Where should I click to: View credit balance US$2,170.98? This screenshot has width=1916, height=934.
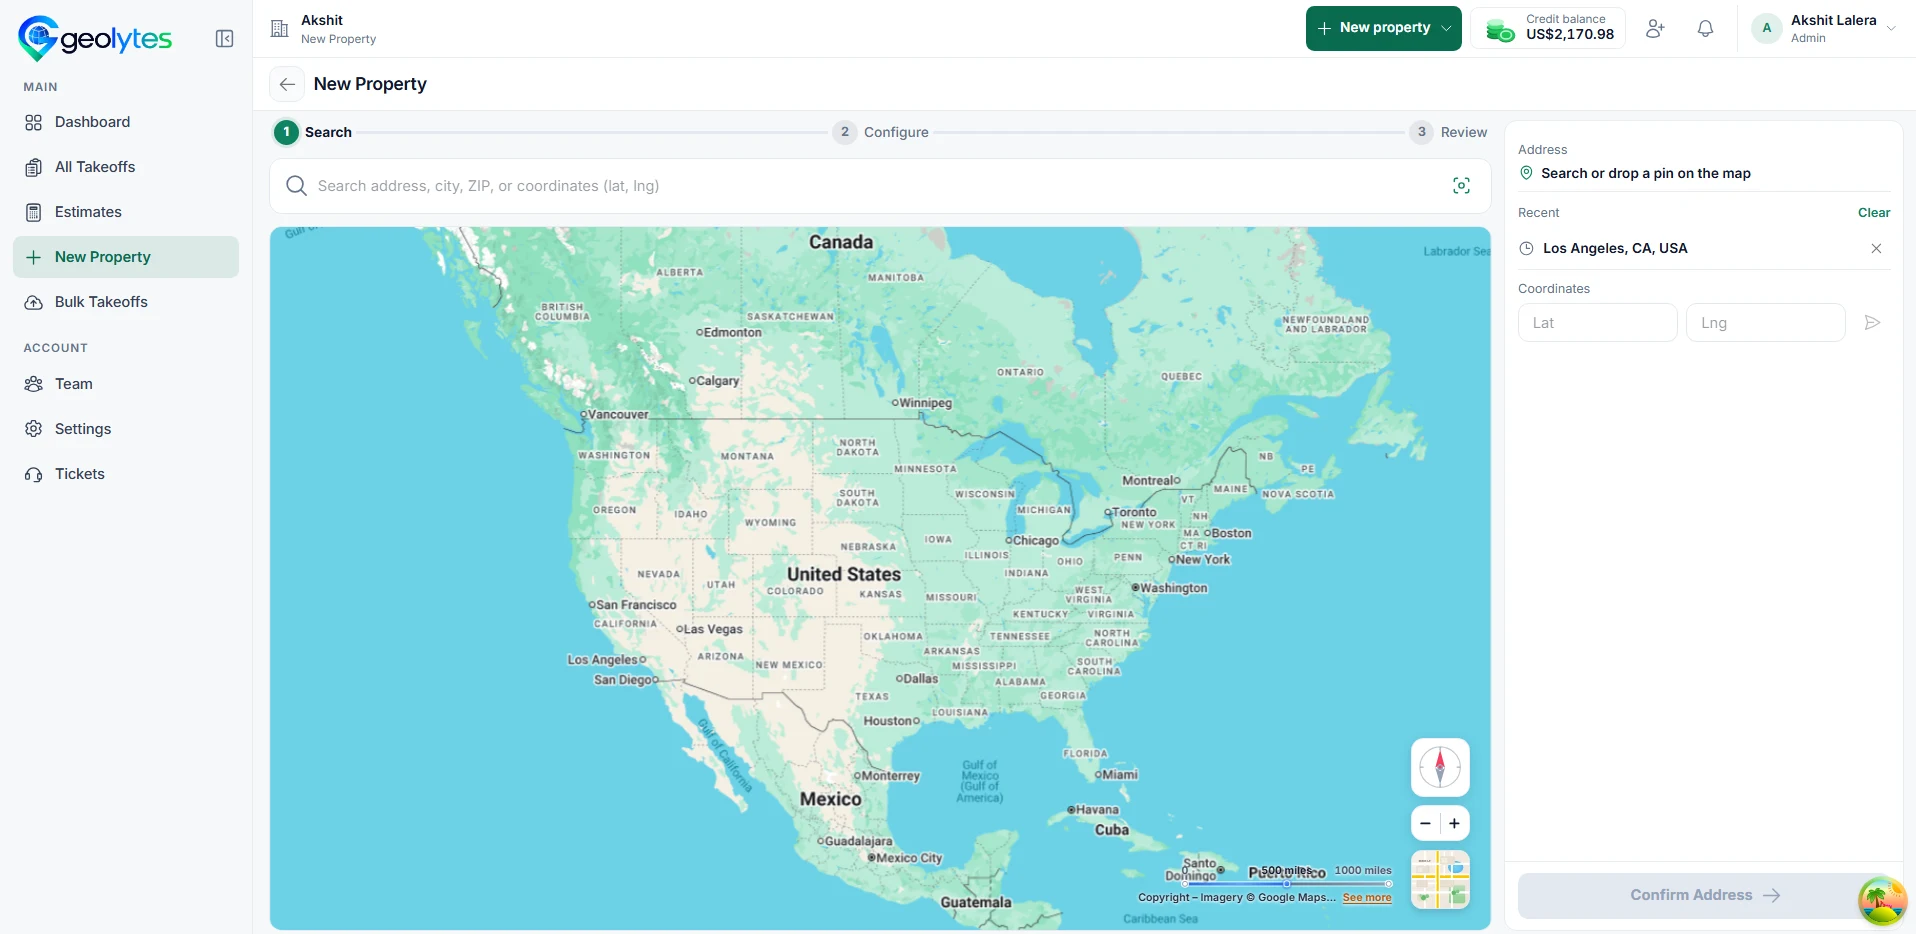[1548, 28]
